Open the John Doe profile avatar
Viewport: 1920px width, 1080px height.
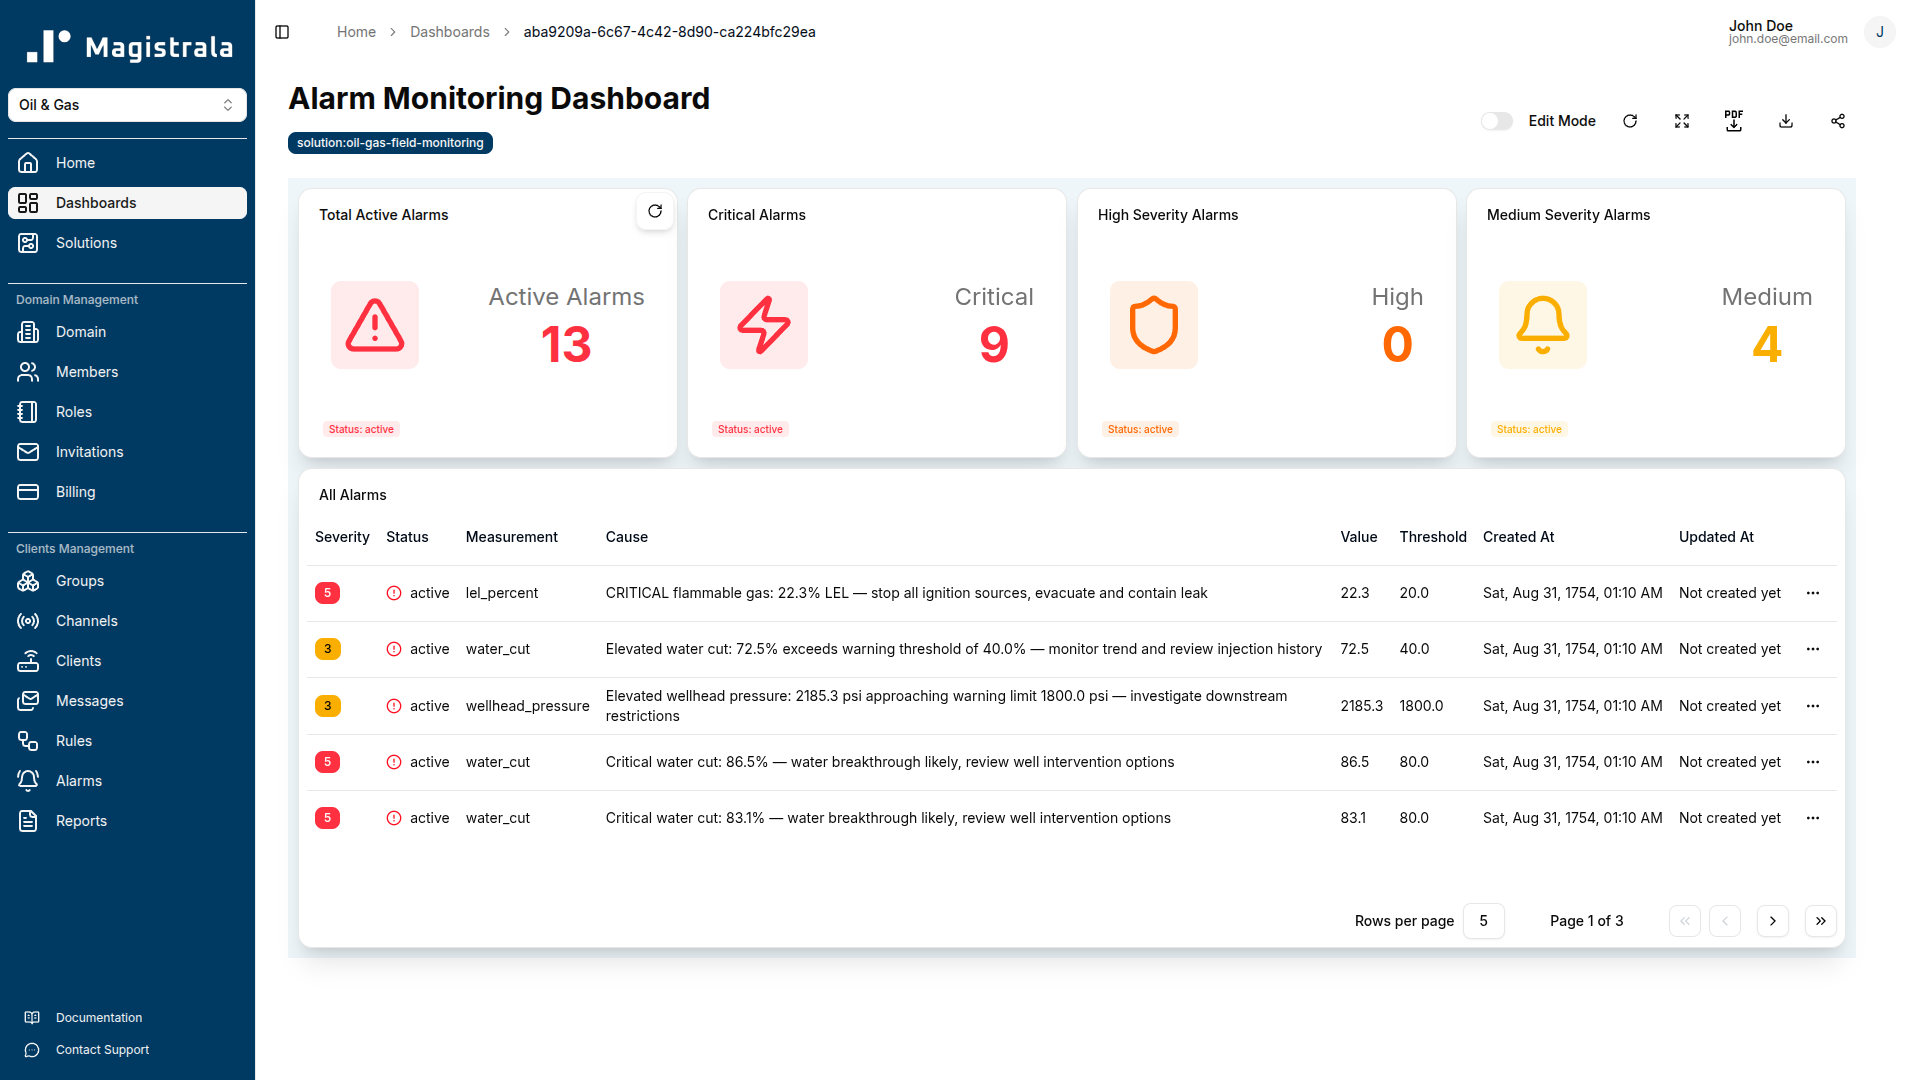coord(1880,32)
